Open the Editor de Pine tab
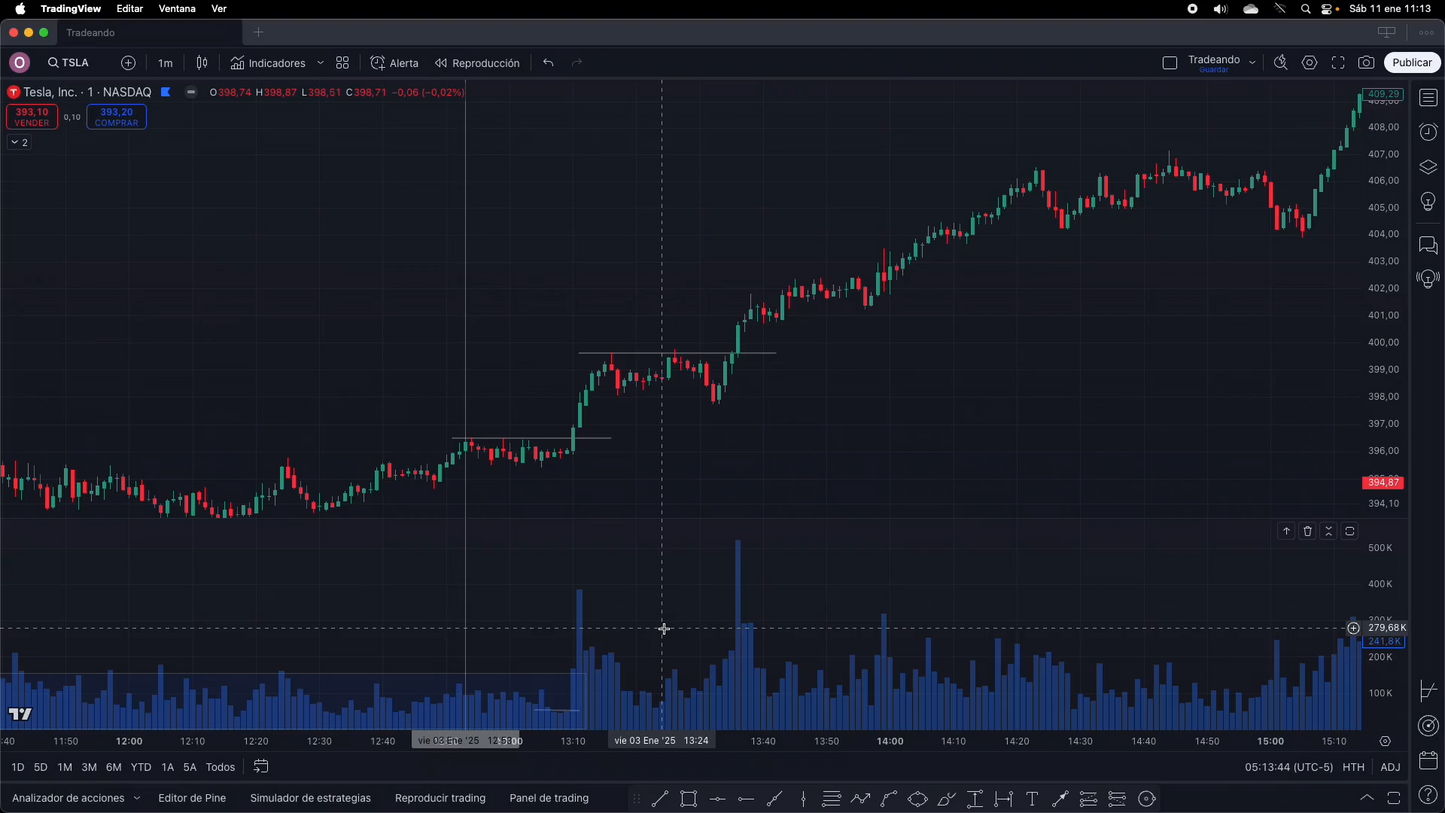Image resolution: width=1445 pixels, height=813 pixels. tap(192, 798)
